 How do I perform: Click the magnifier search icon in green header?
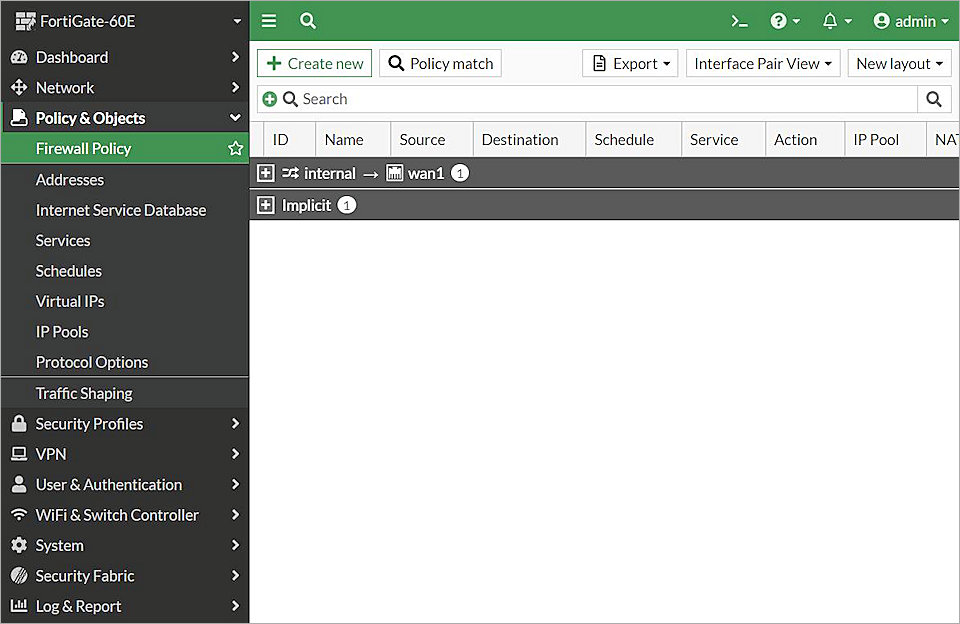tap(308, 21)
